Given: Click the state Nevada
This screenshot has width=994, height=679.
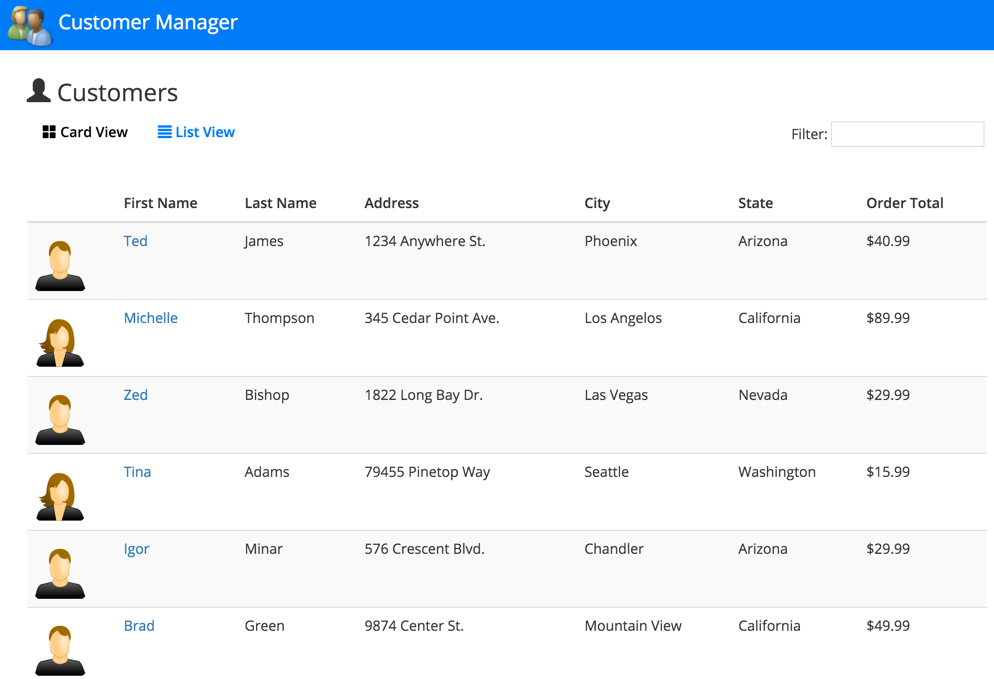Looking at the screenshot, I should [x=763, y=395].
